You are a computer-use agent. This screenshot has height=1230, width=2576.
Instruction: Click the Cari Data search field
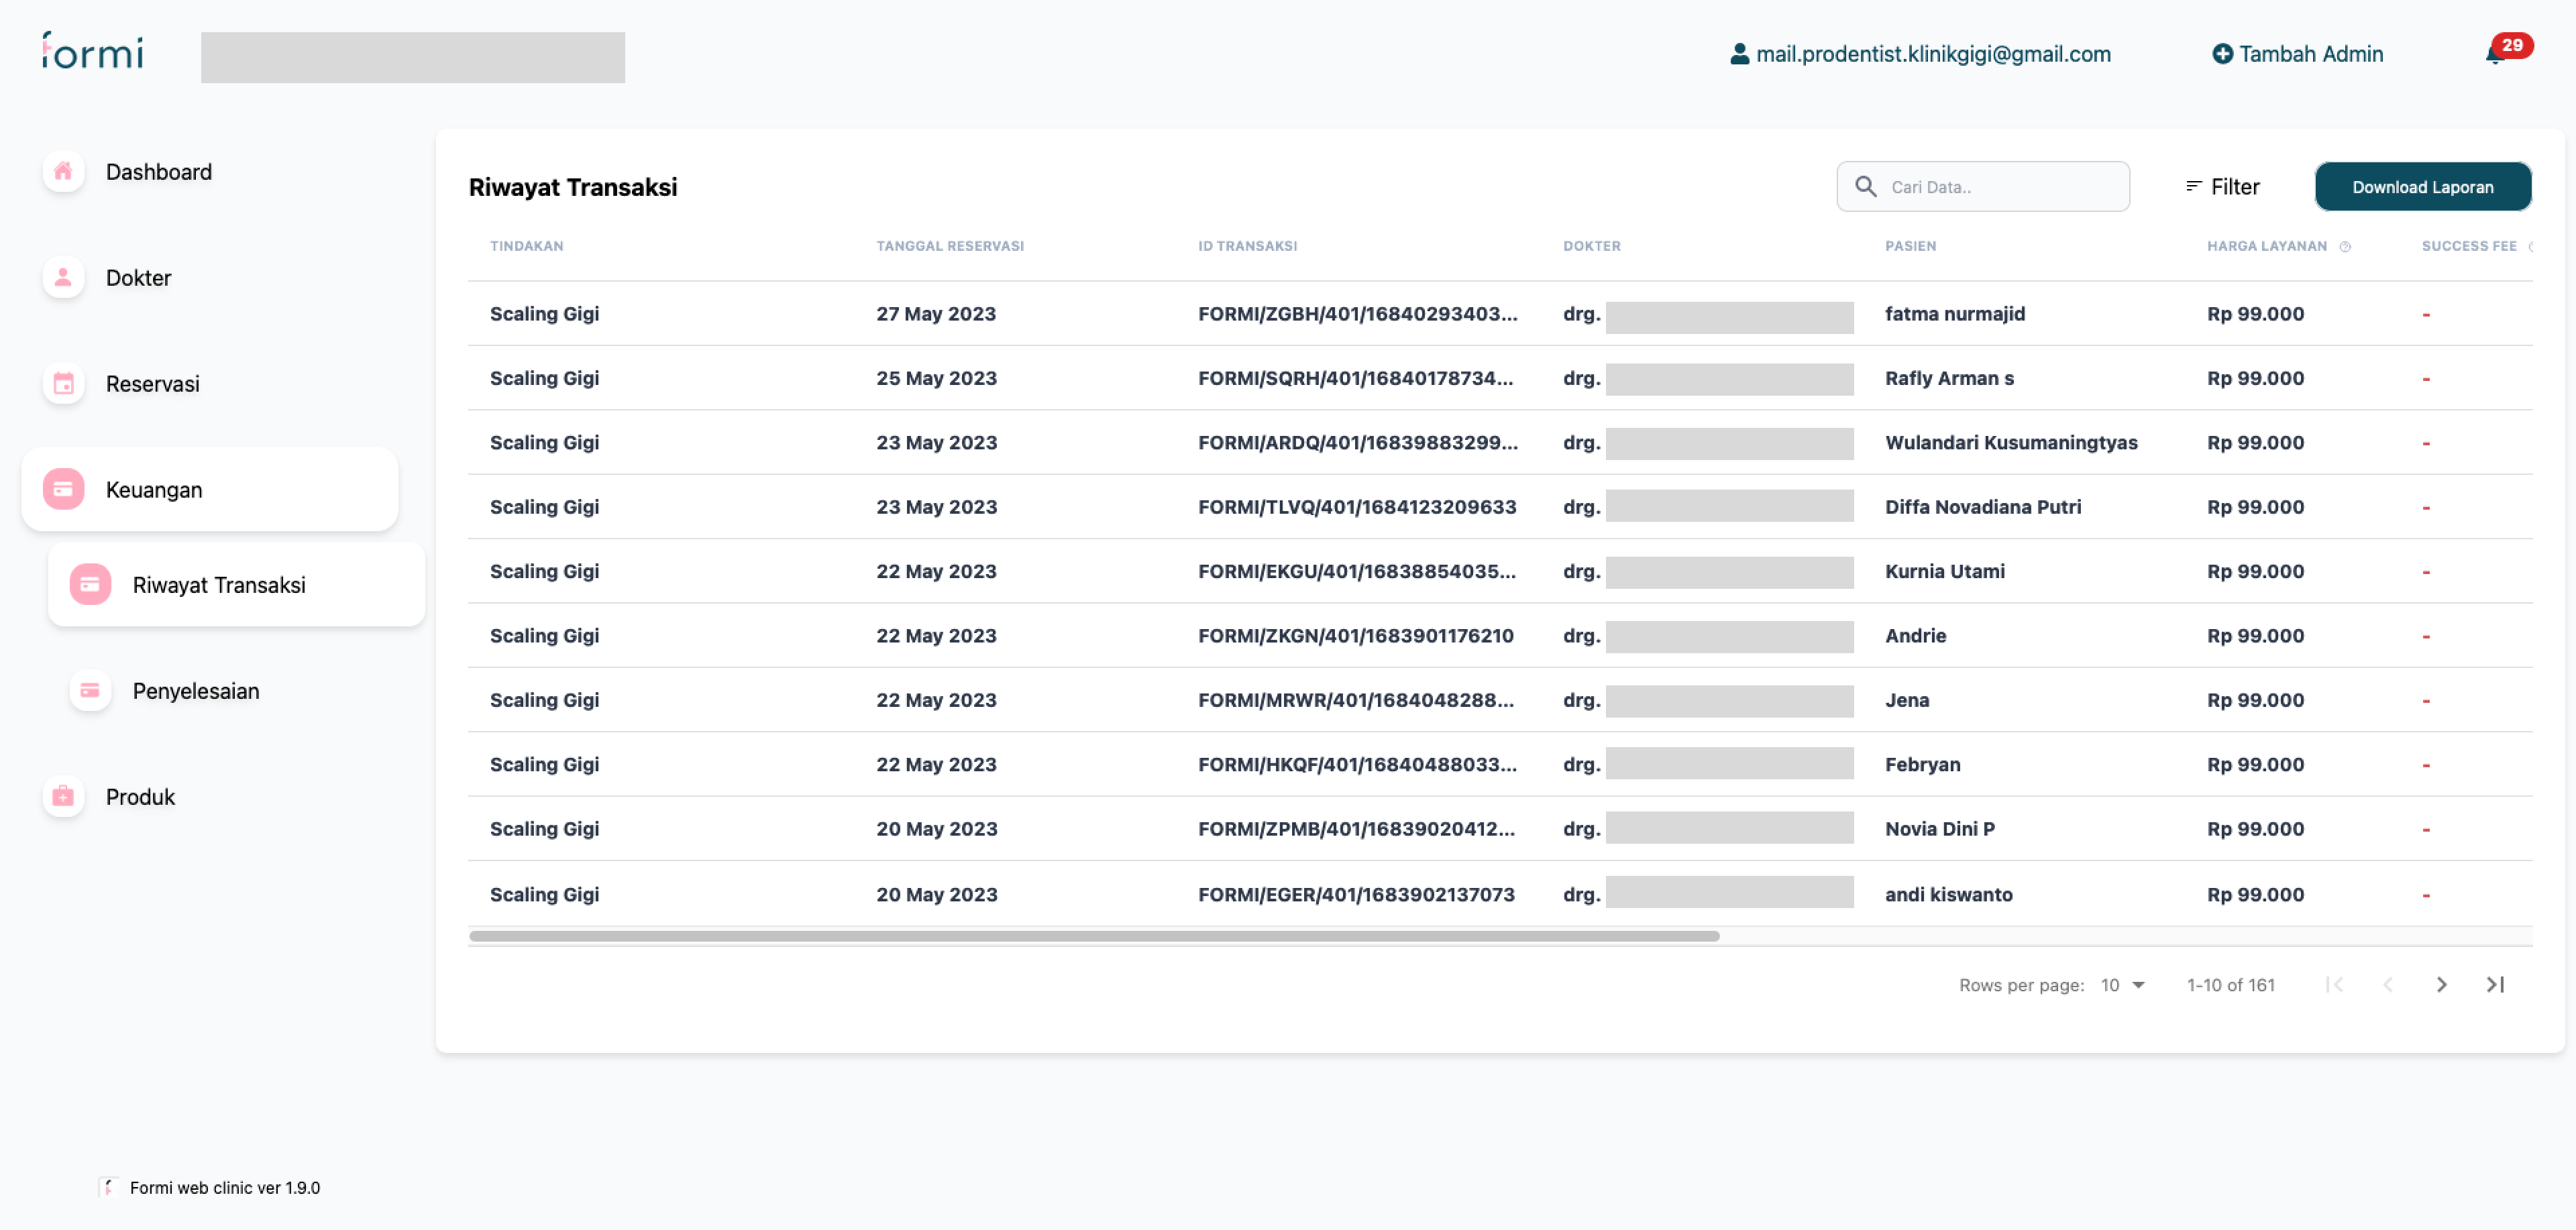coord(2000,187)
